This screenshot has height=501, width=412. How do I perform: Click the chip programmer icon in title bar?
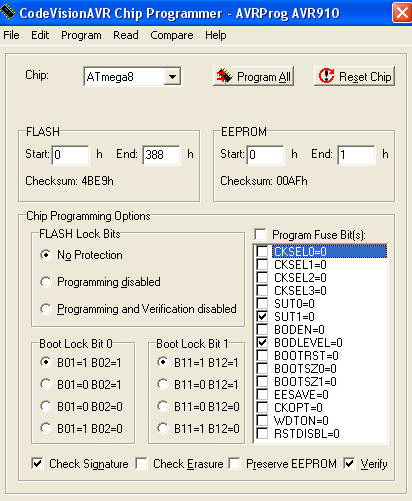click(8, 12)
